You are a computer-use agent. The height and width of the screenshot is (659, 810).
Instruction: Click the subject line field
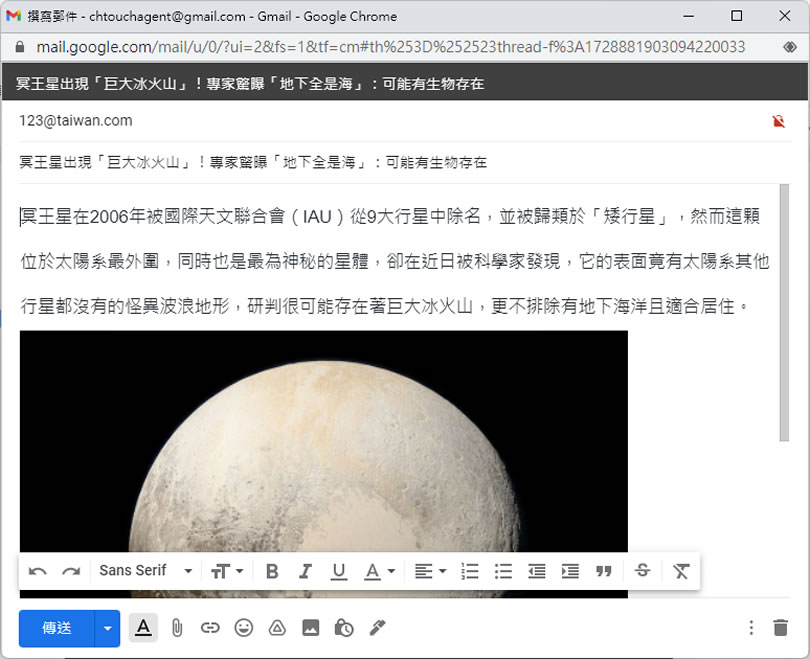coord(404,162)
